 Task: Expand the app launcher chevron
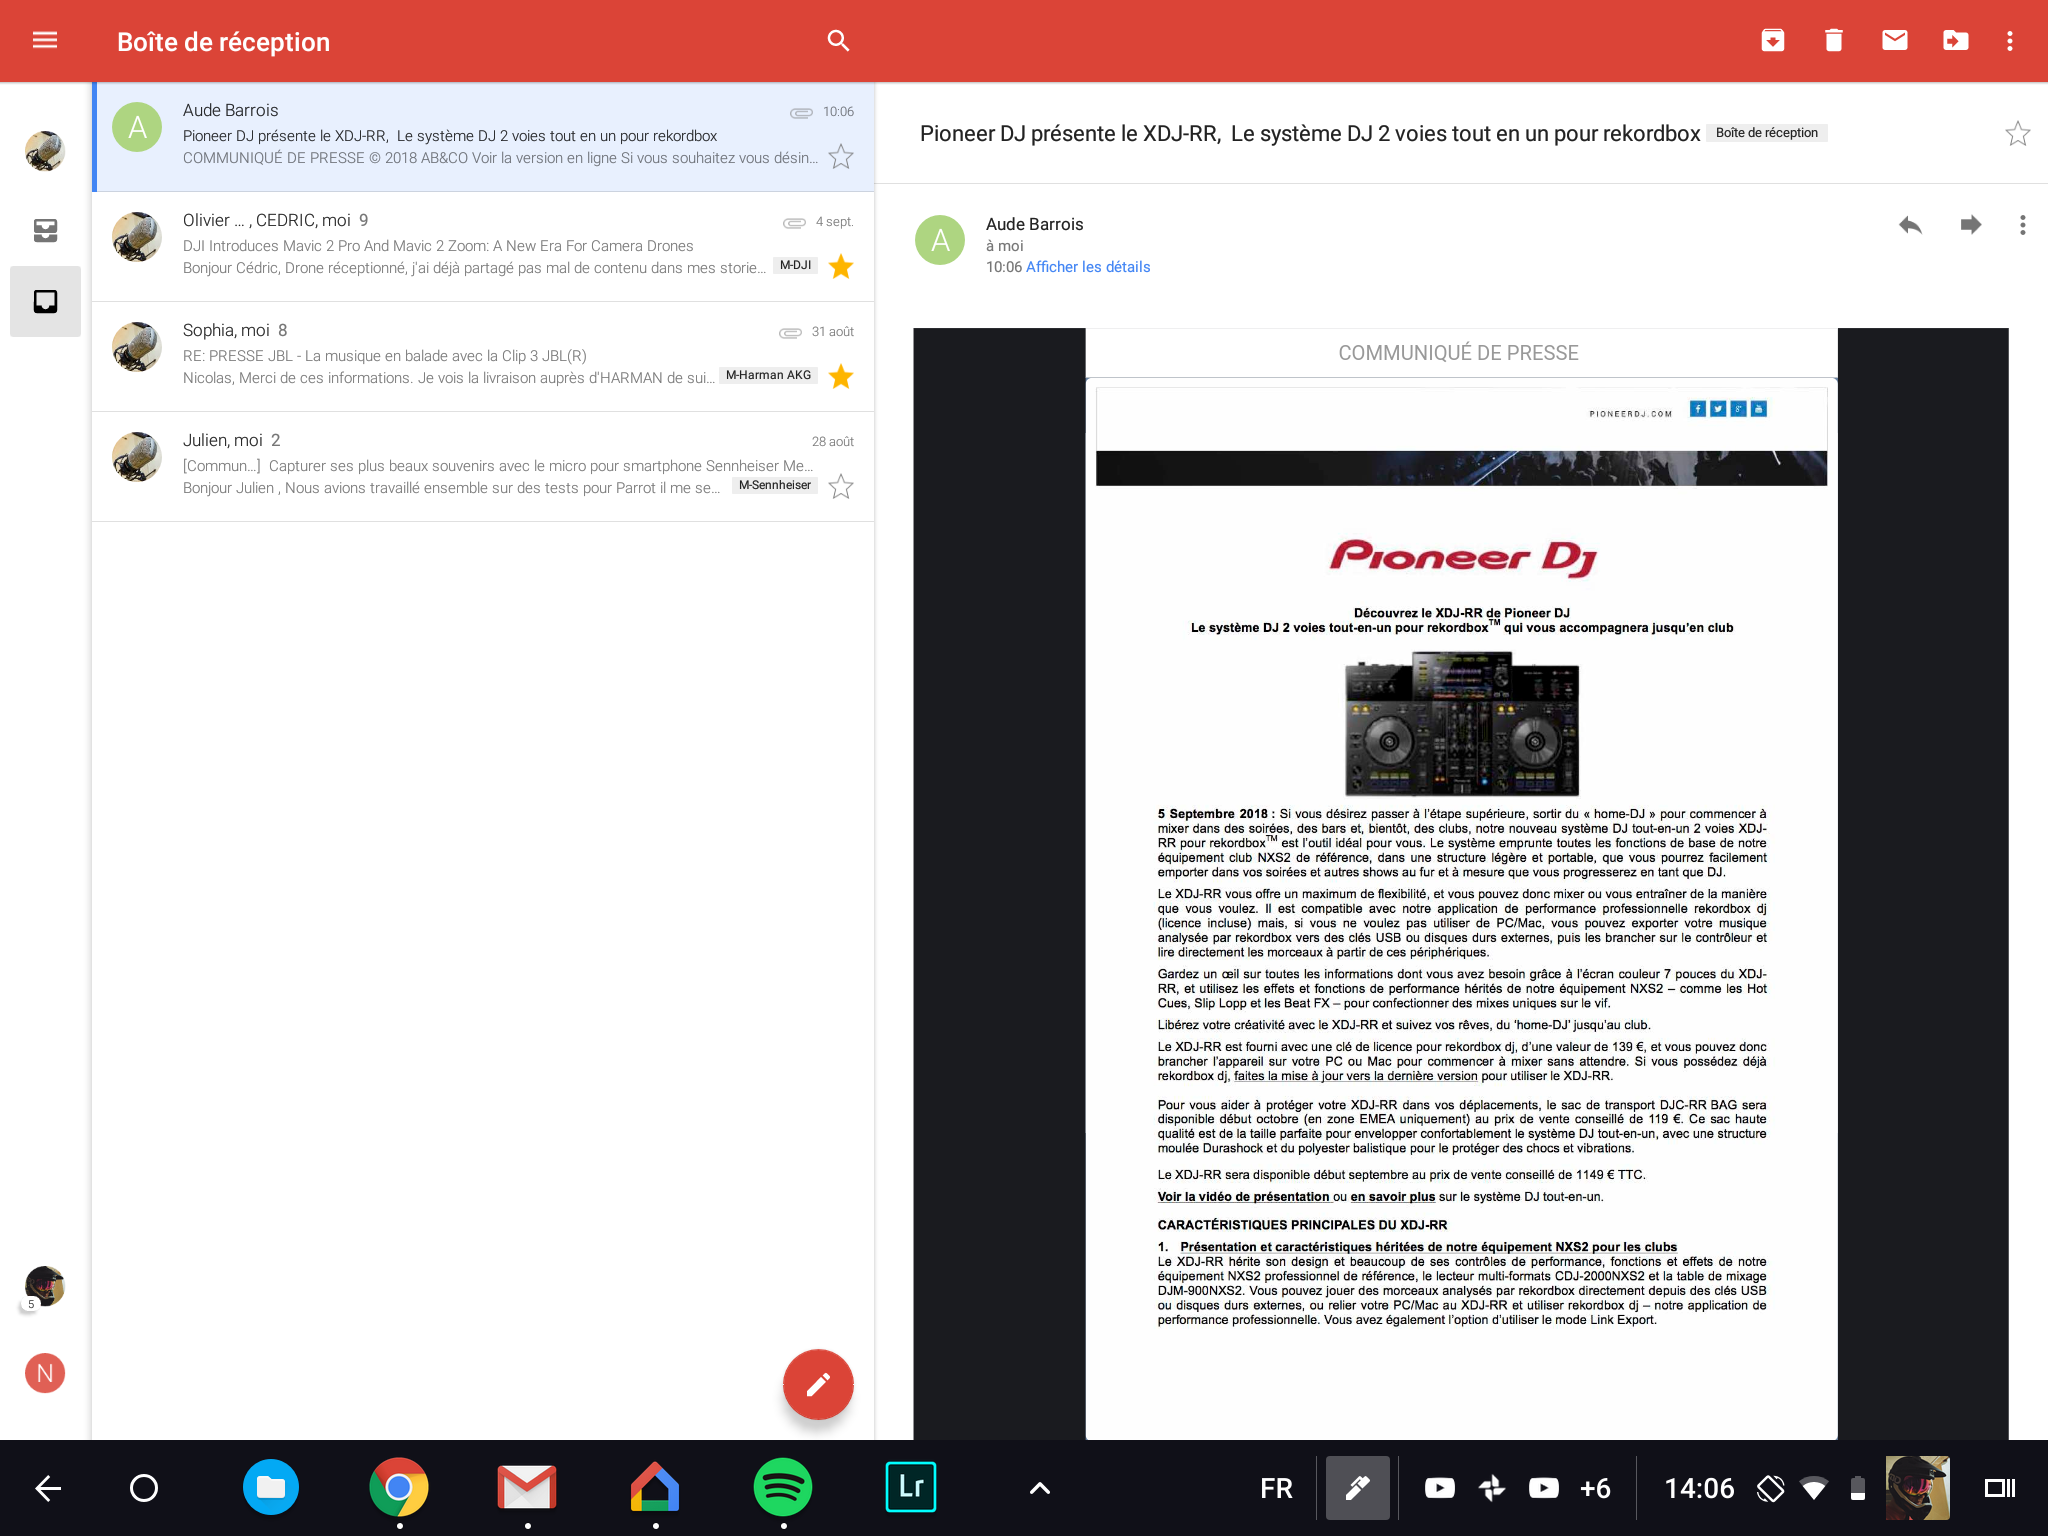click(x=1040, y=1488)
